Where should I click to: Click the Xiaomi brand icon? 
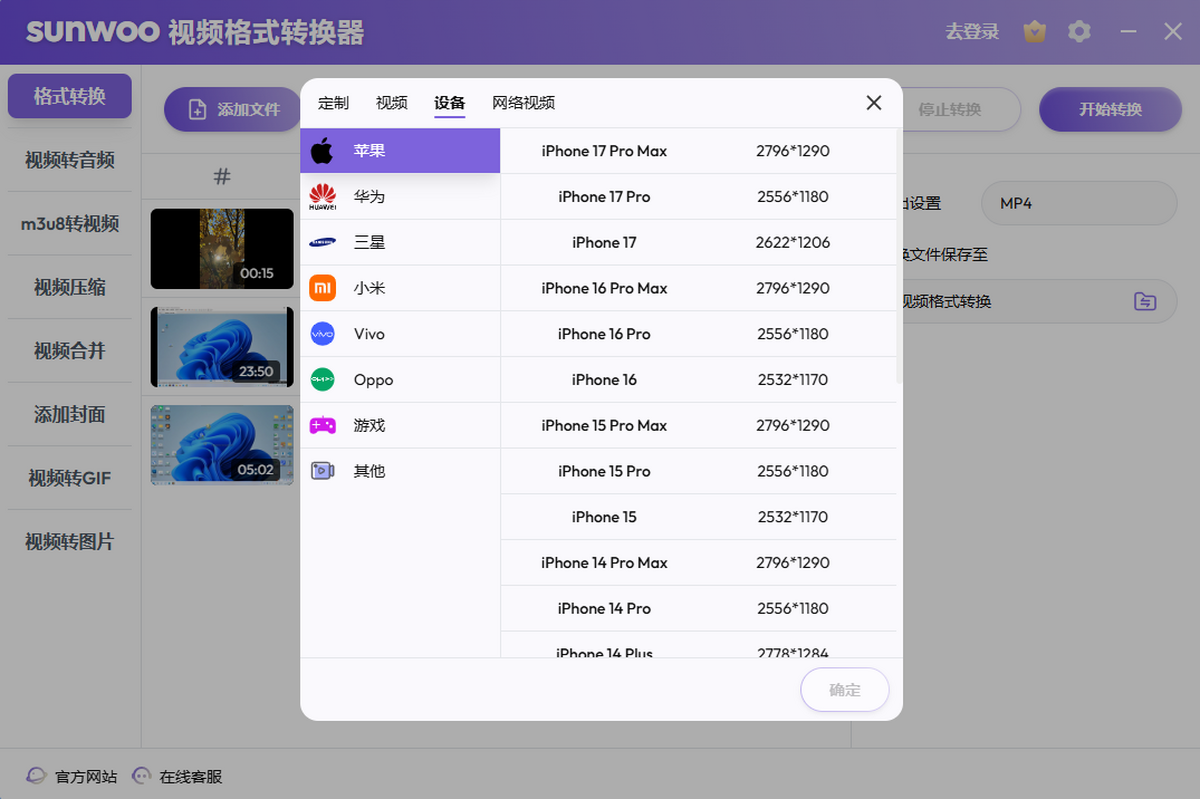coord(322,288)
